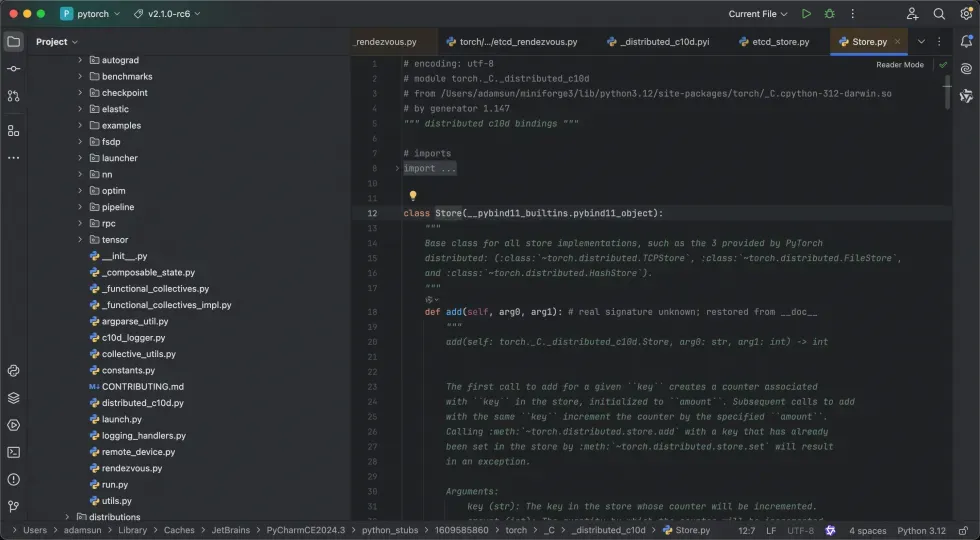Select rendezvous.py in the project tree

click(131, 468)
